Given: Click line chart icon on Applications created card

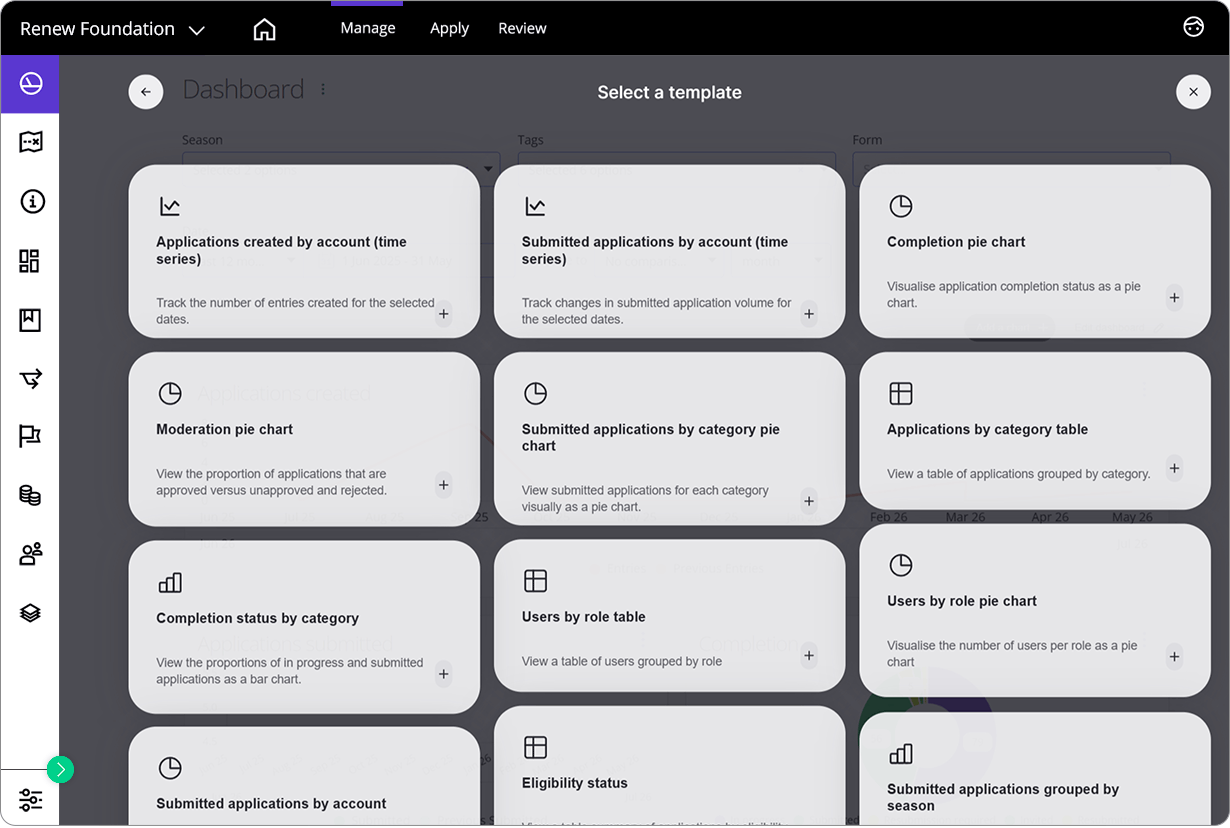Looking at the screenshot, I should coord(170,206).
